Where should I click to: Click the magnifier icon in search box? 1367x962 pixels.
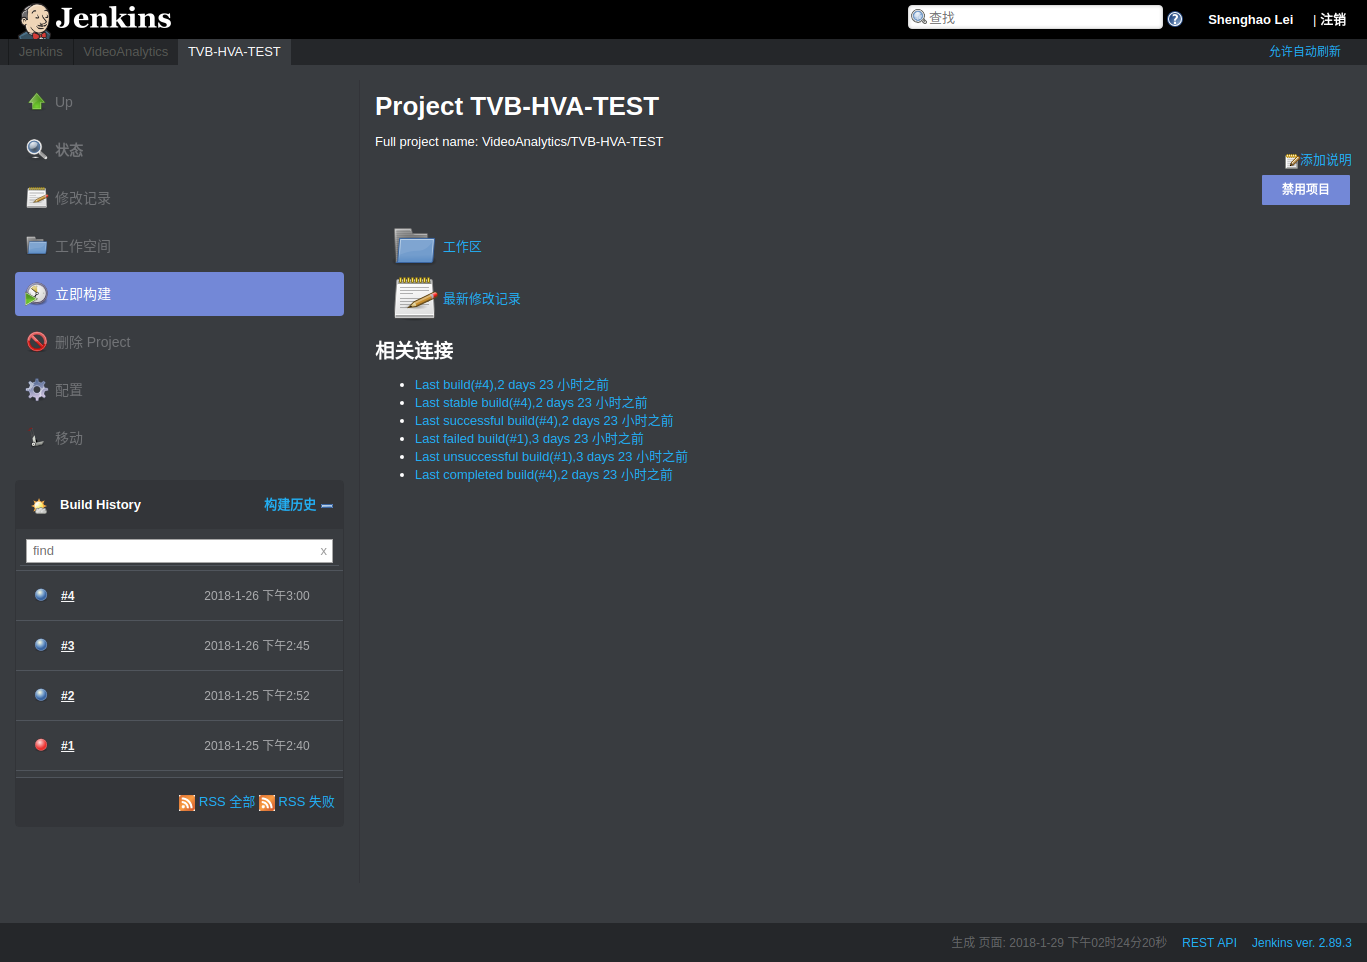point(919,17)
